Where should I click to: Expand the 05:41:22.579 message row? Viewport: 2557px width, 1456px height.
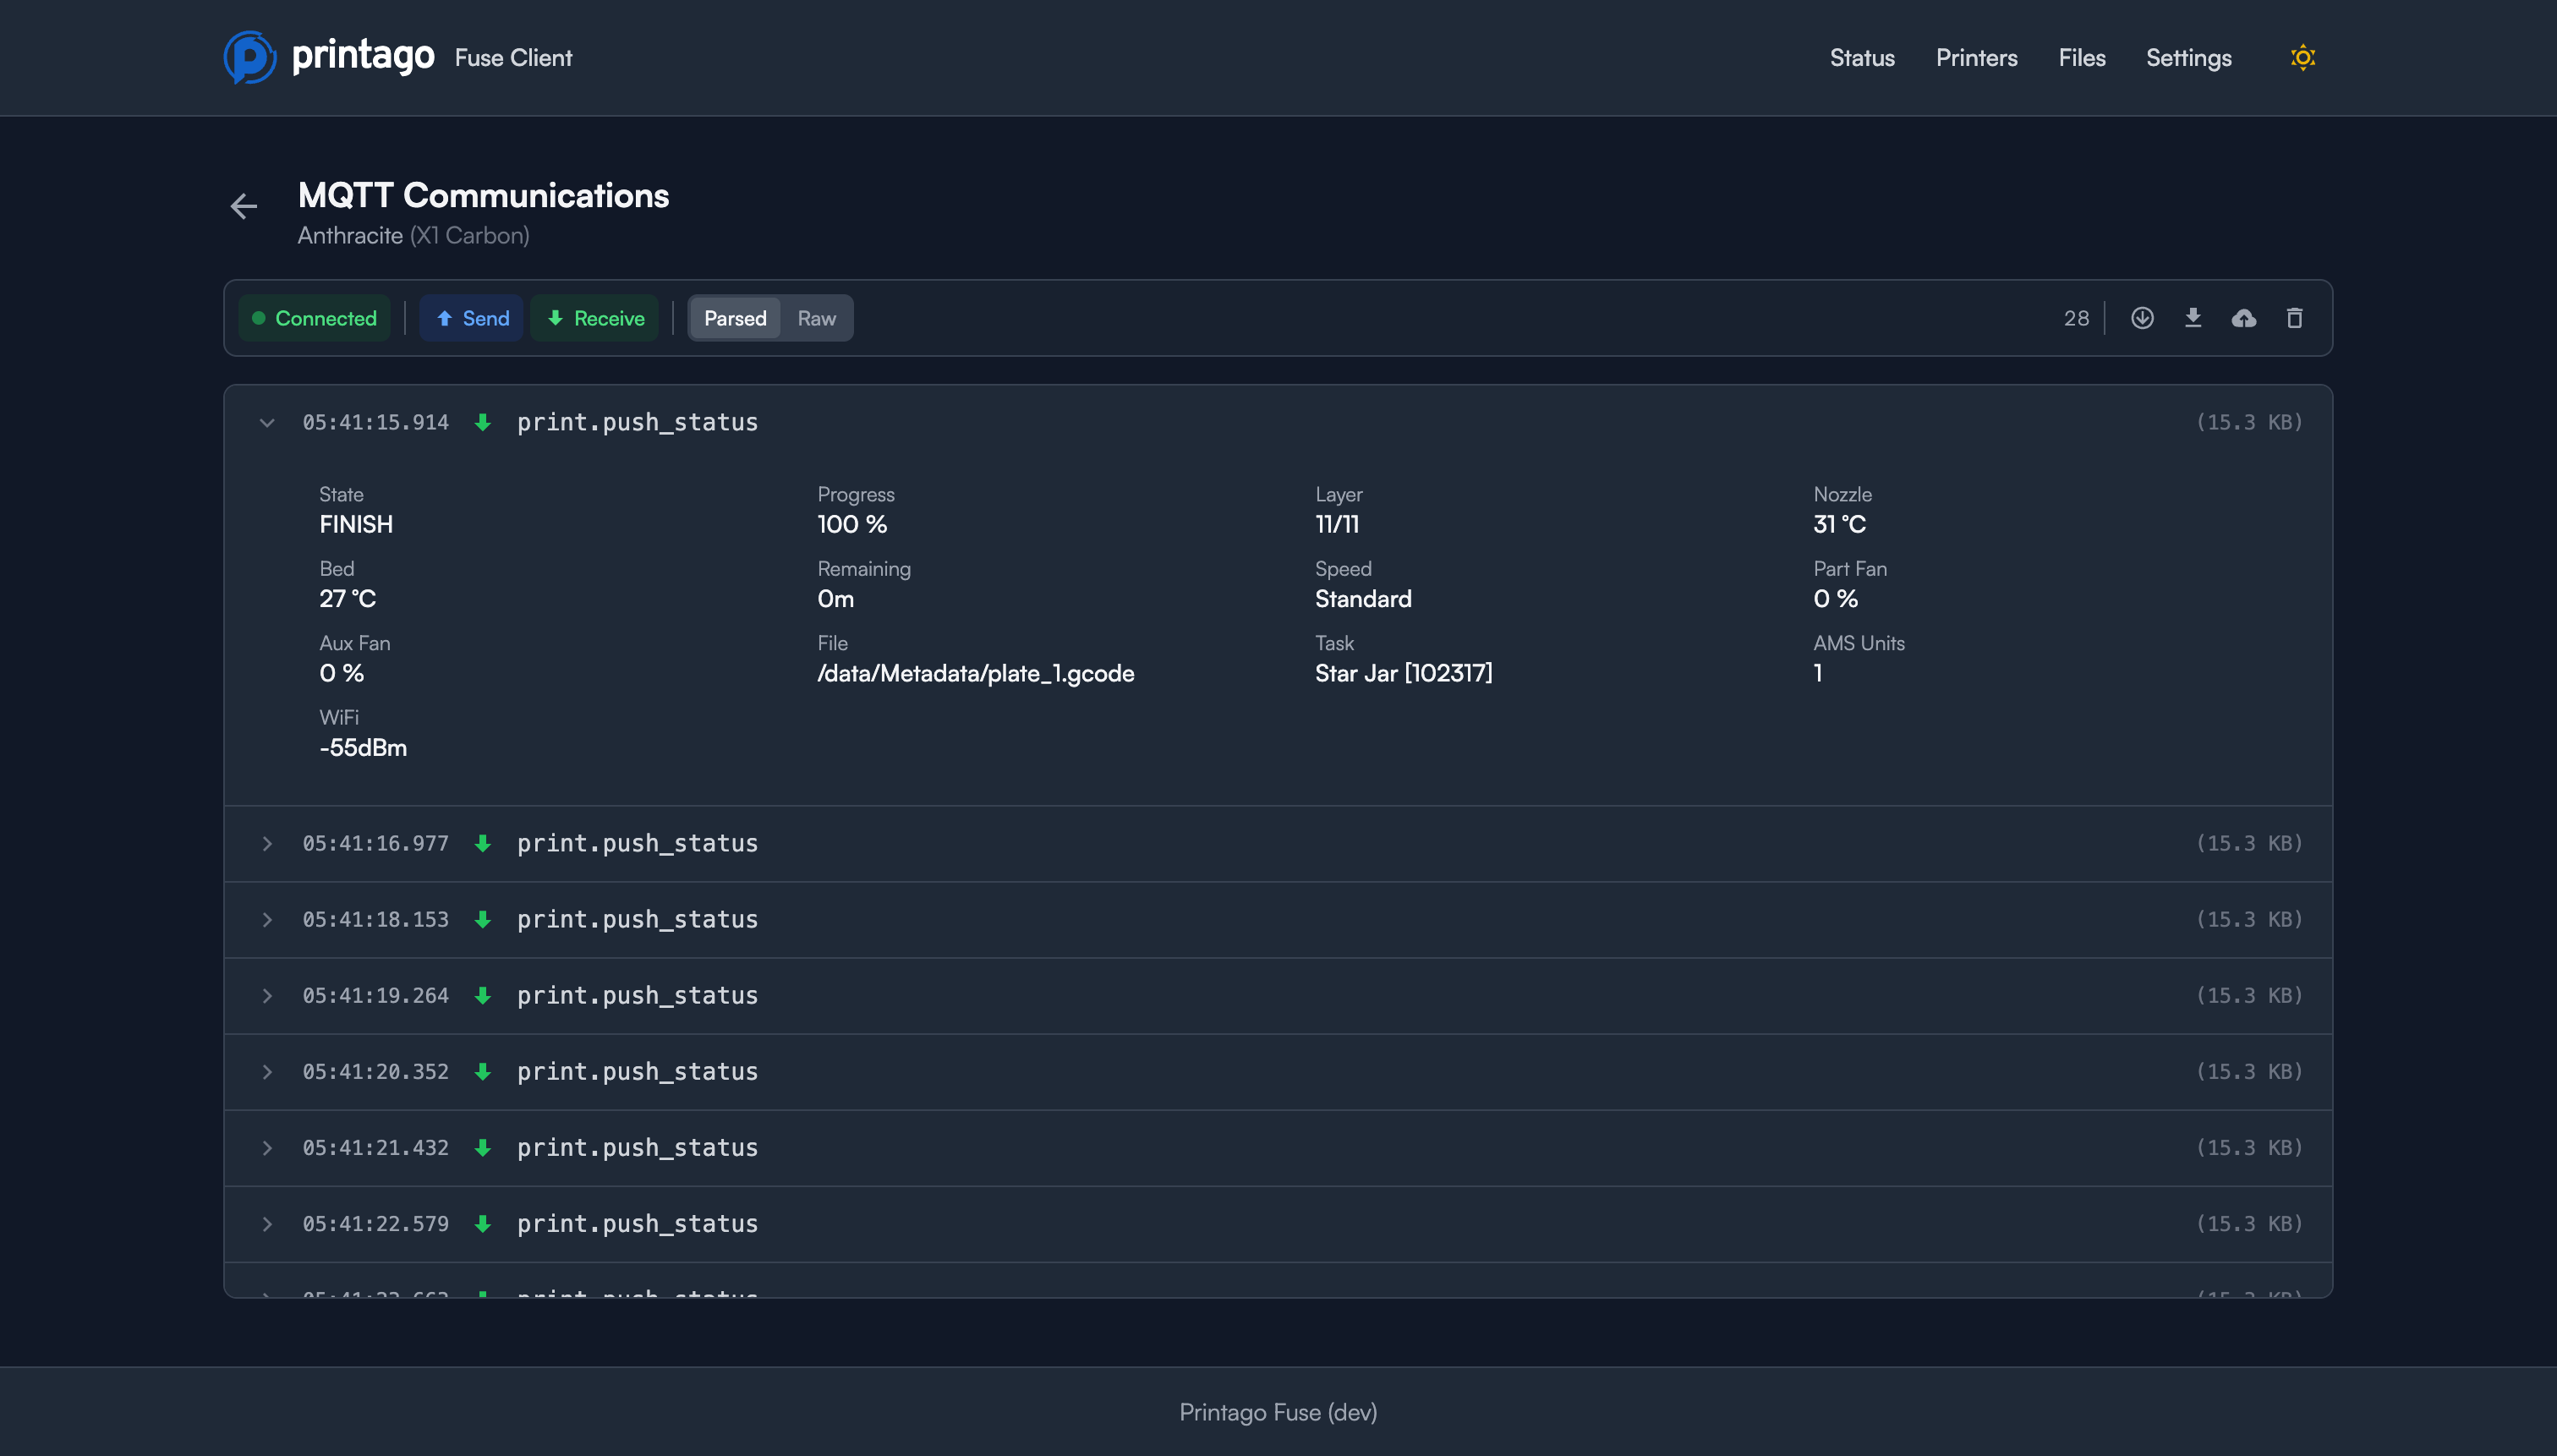point(267,1223)
